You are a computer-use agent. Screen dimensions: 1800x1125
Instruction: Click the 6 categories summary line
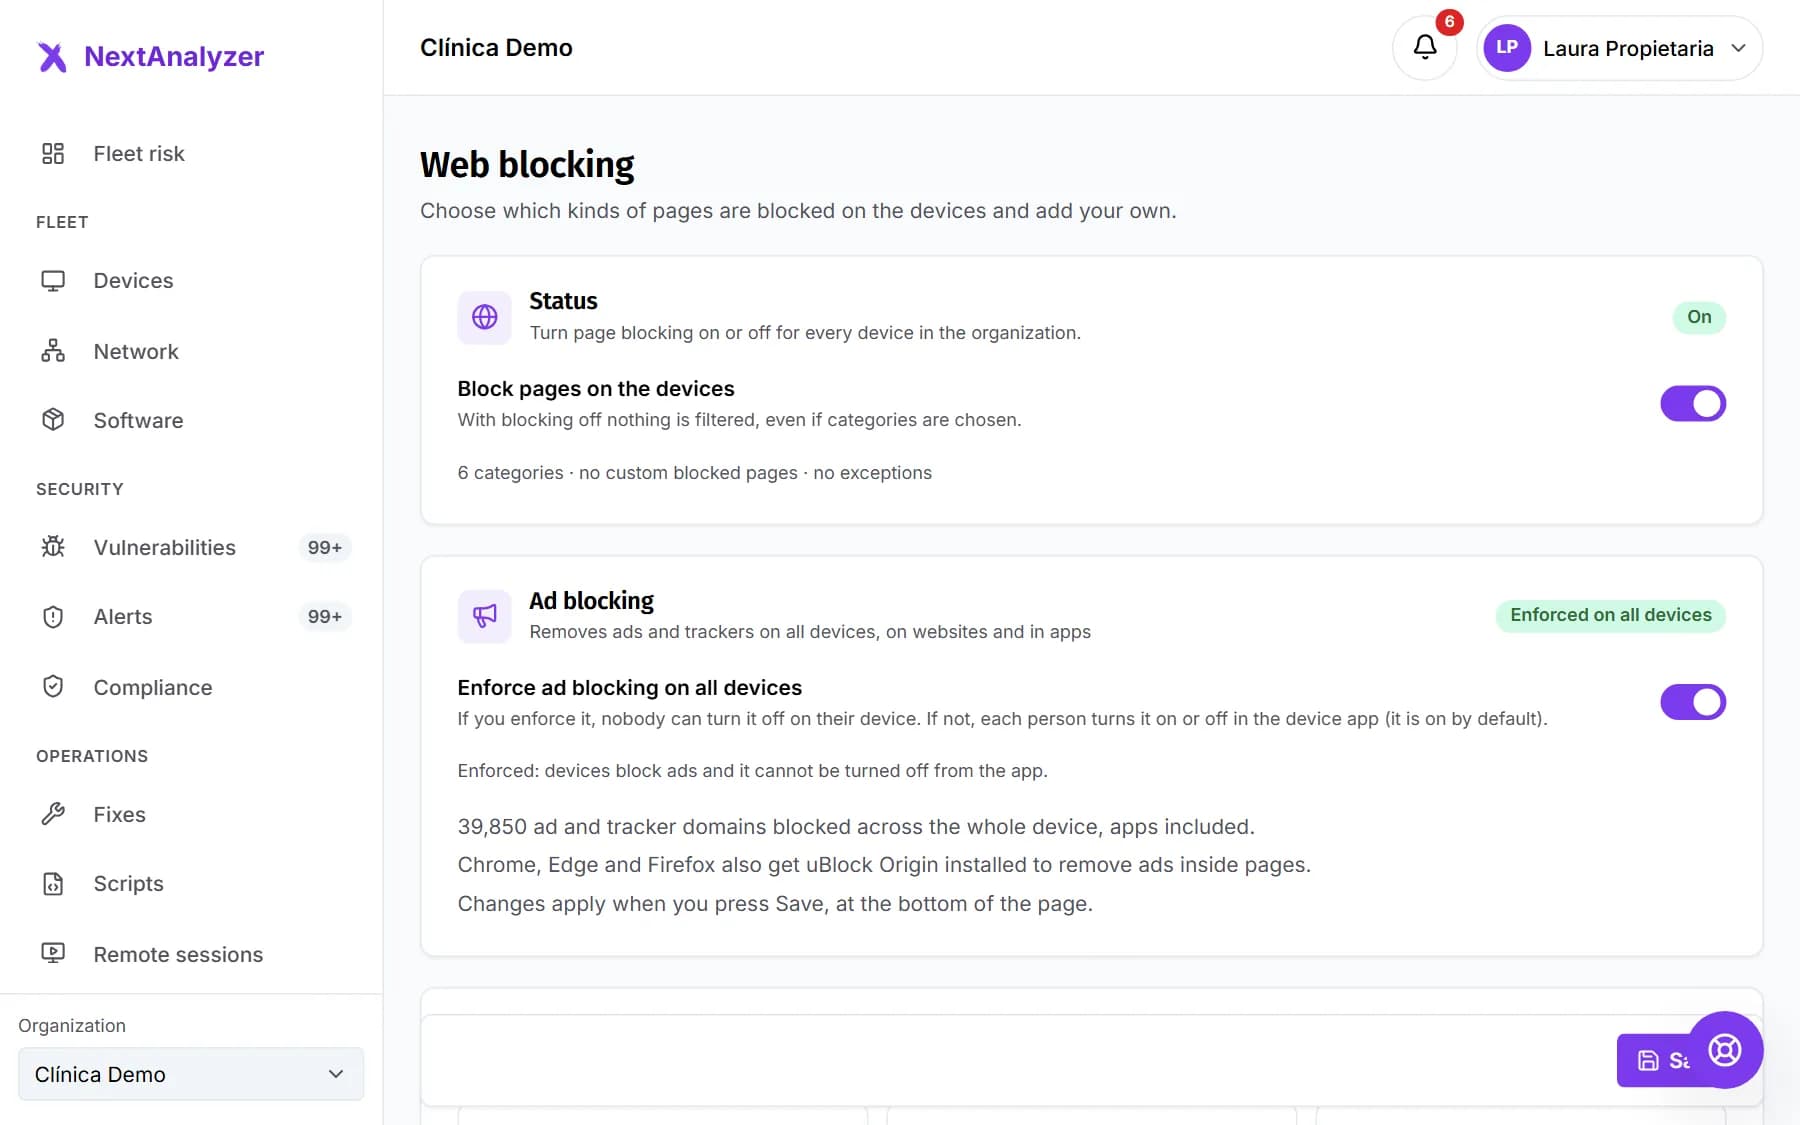[695, 473]
